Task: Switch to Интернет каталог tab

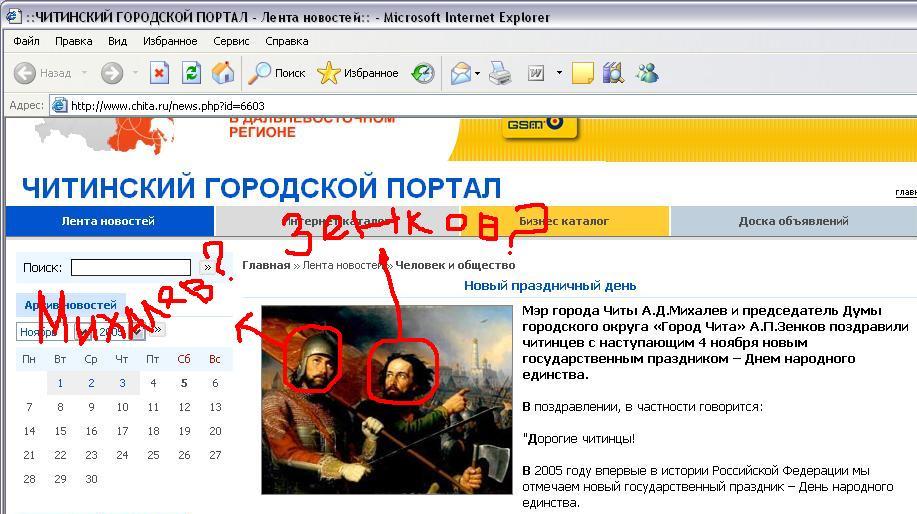Action: (337, 221)
